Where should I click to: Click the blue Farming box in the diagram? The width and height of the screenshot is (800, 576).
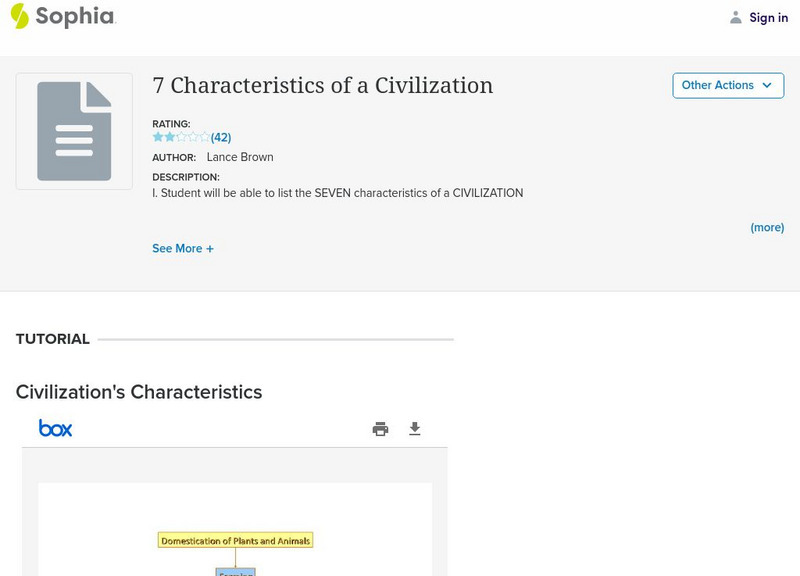click(x=236, y=572)
